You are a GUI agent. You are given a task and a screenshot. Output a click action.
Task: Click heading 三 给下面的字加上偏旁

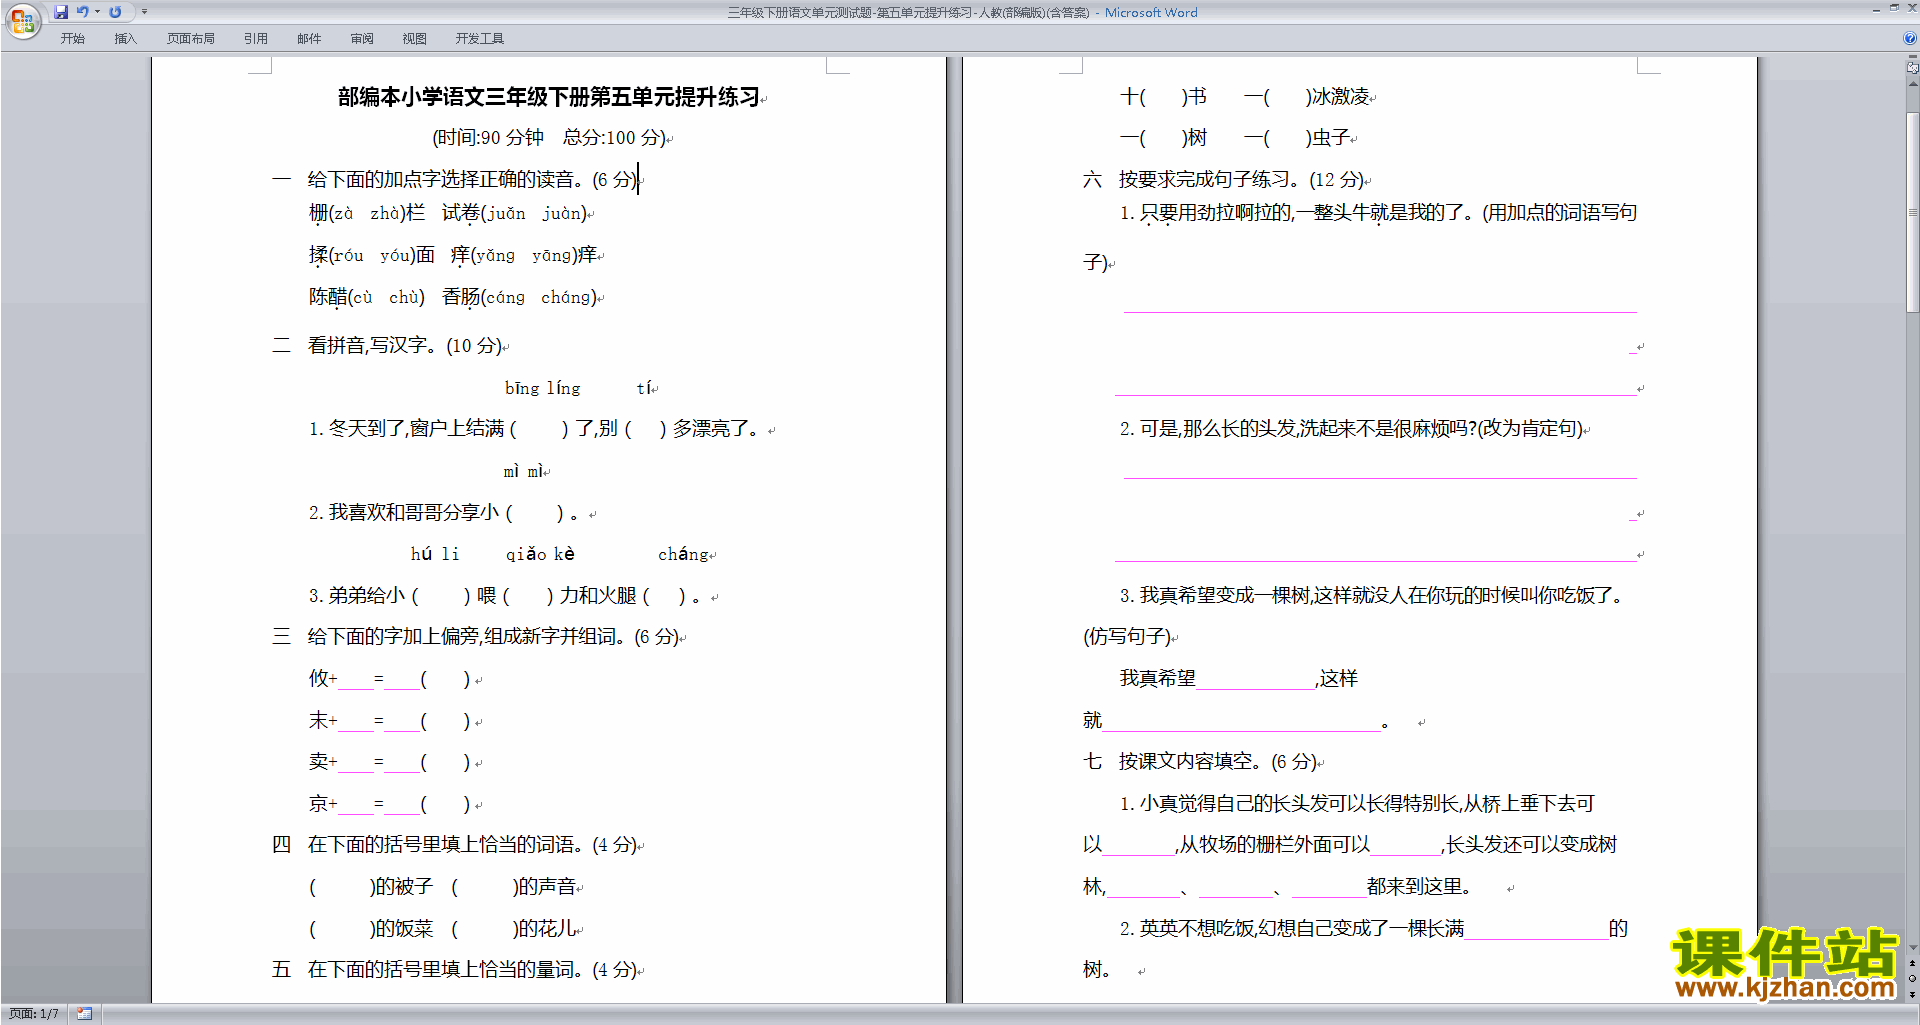476,637
